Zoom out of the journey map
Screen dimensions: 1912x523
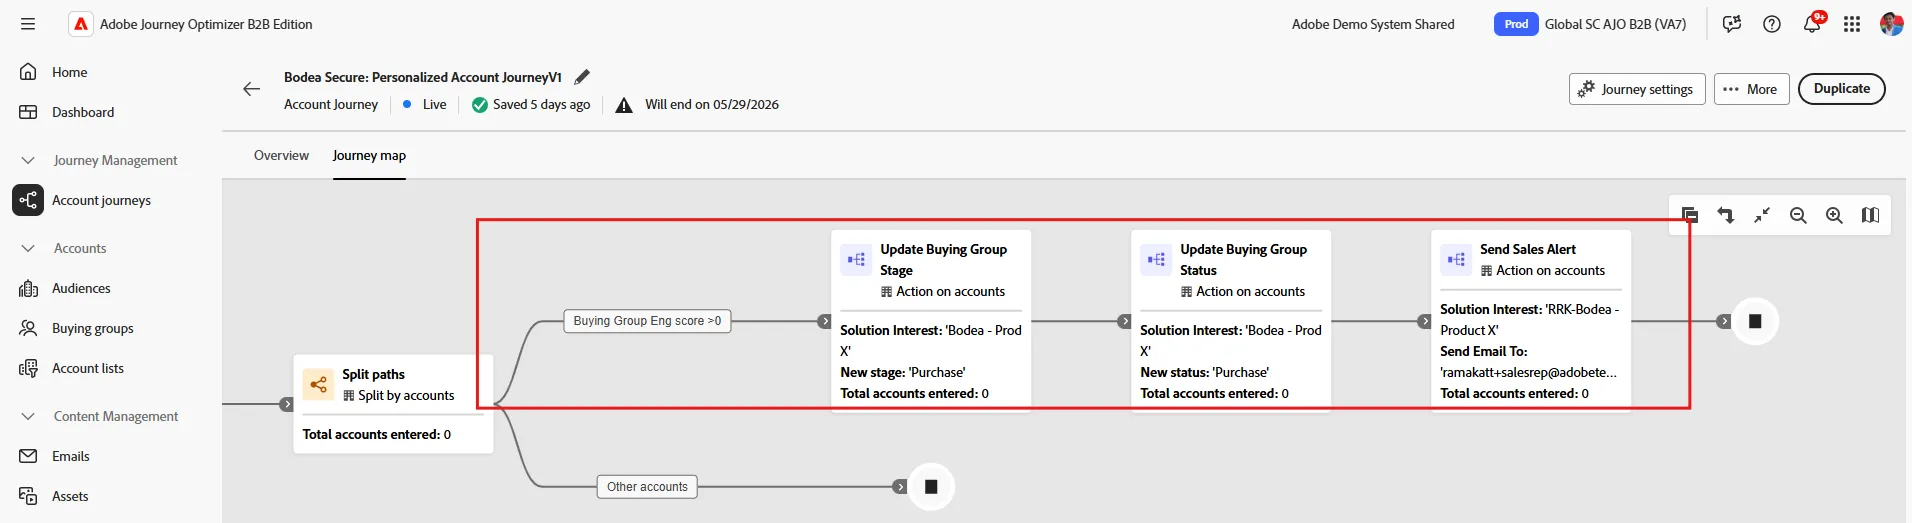click(x=1798, y=215)
